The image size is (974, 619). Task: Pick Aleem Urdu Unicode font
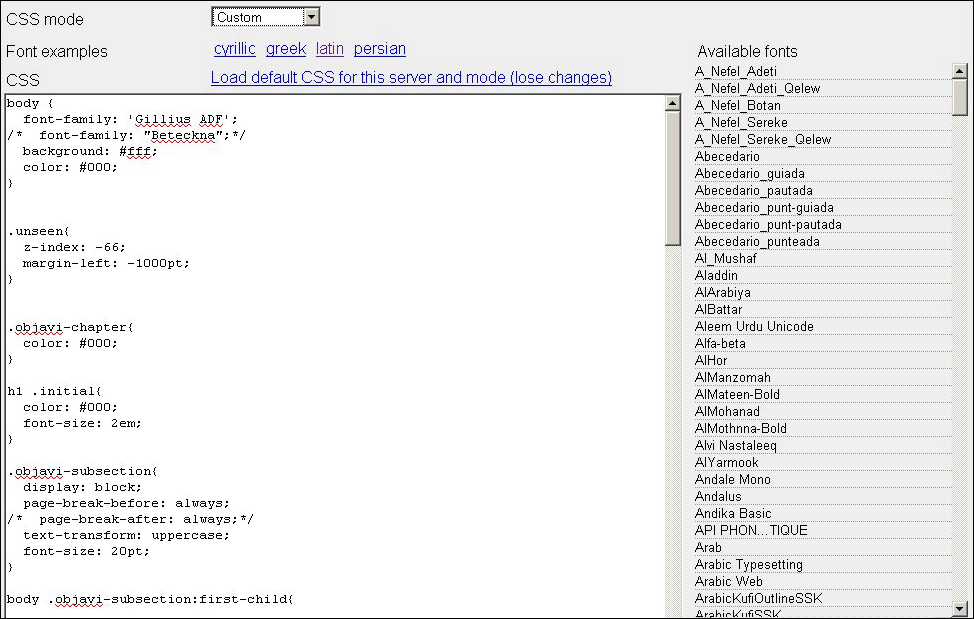click(754, 326)
